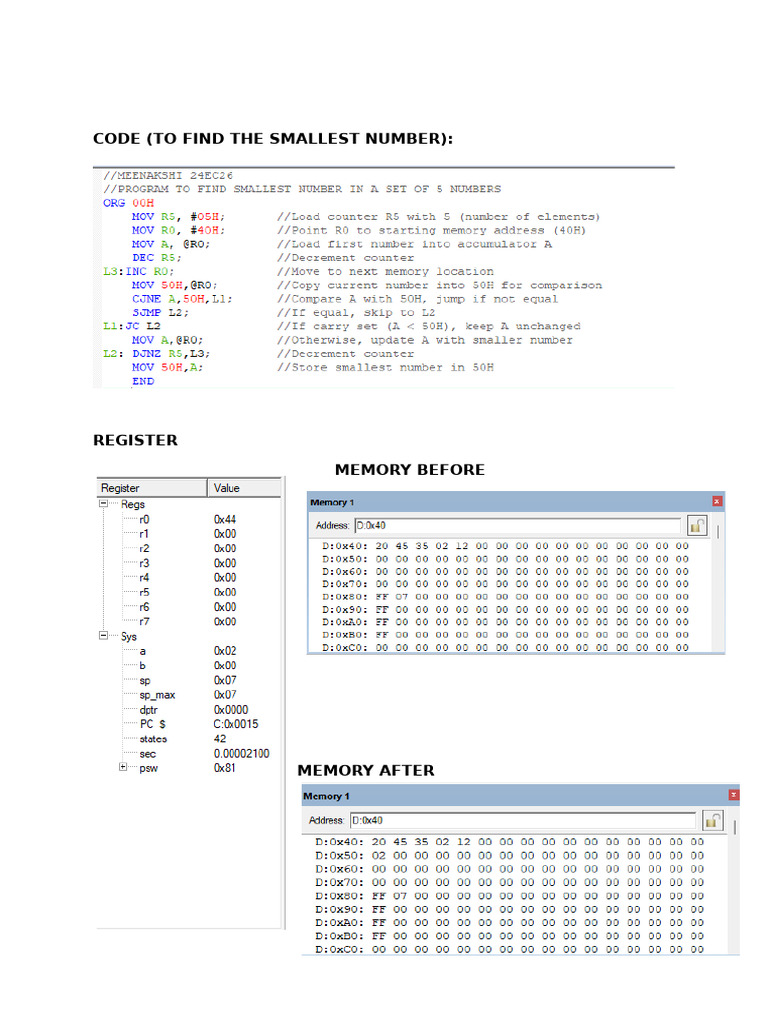Close the Memory Before window with red X
The height and width of the screenshot is (1024, 768).
pos(717,502)
